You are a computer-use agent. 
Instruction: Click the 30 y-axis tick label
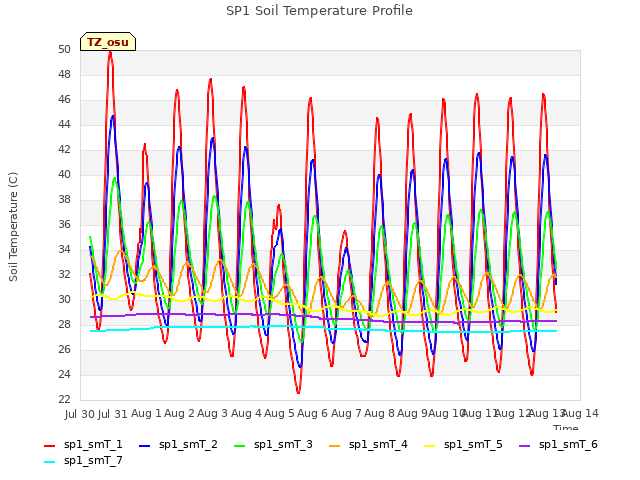[64, 299]
